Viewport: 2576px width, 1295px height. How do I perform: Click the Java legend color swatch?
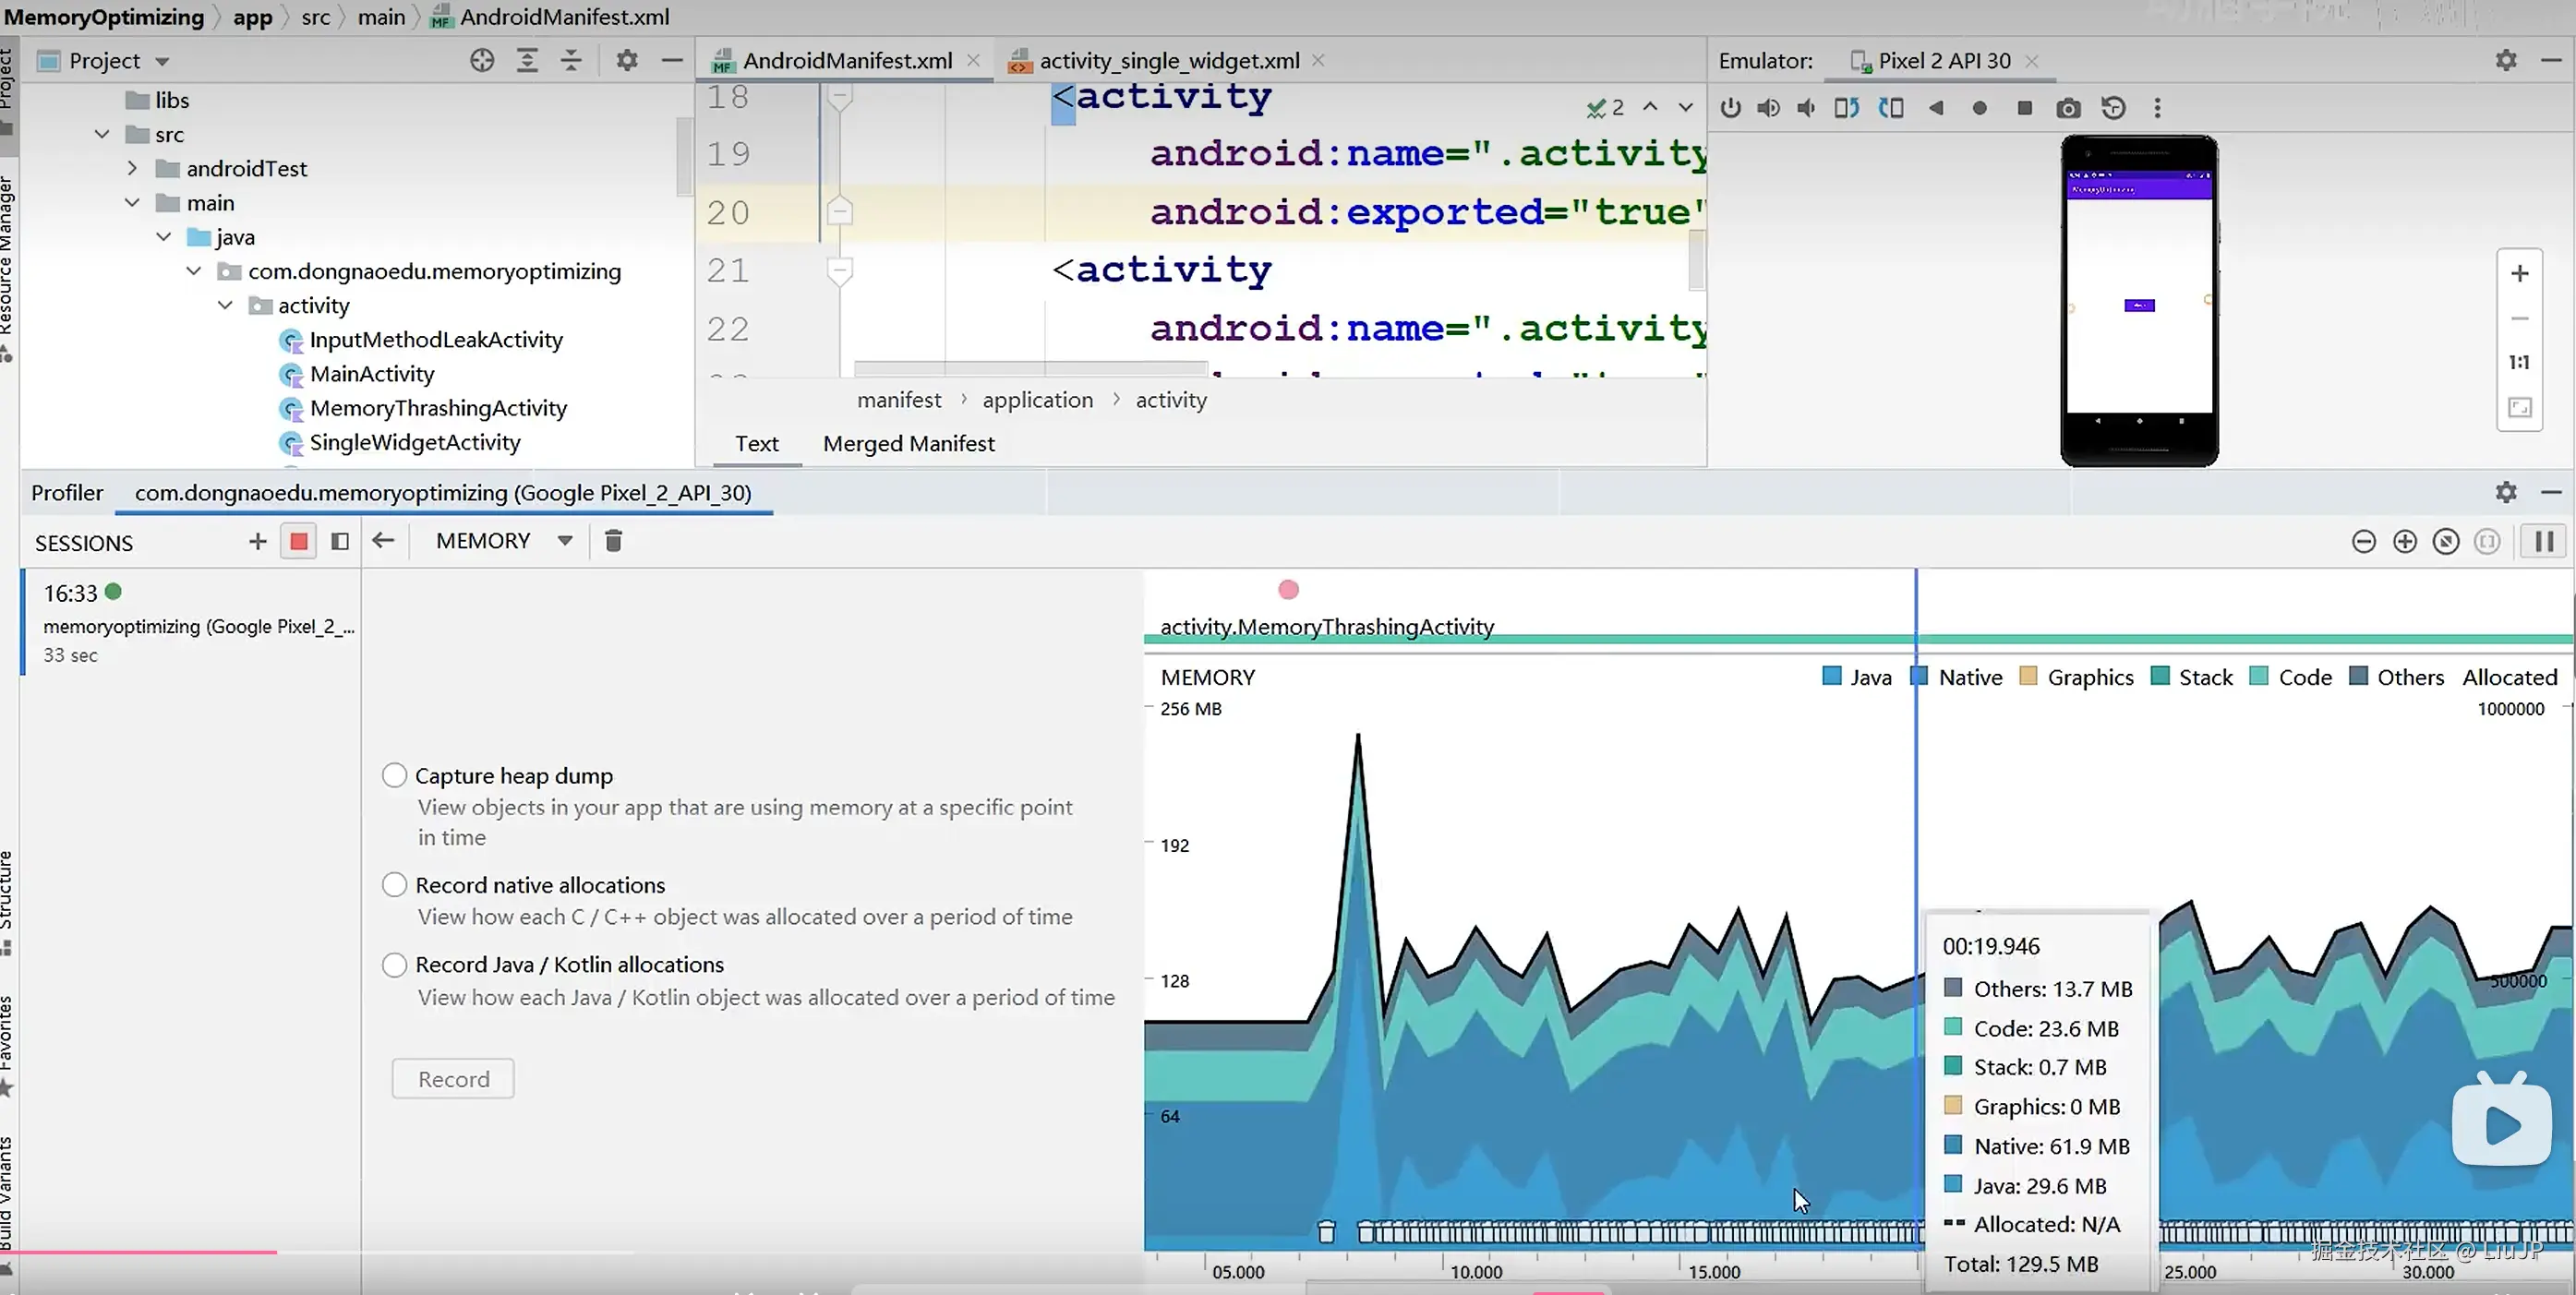1831,677
